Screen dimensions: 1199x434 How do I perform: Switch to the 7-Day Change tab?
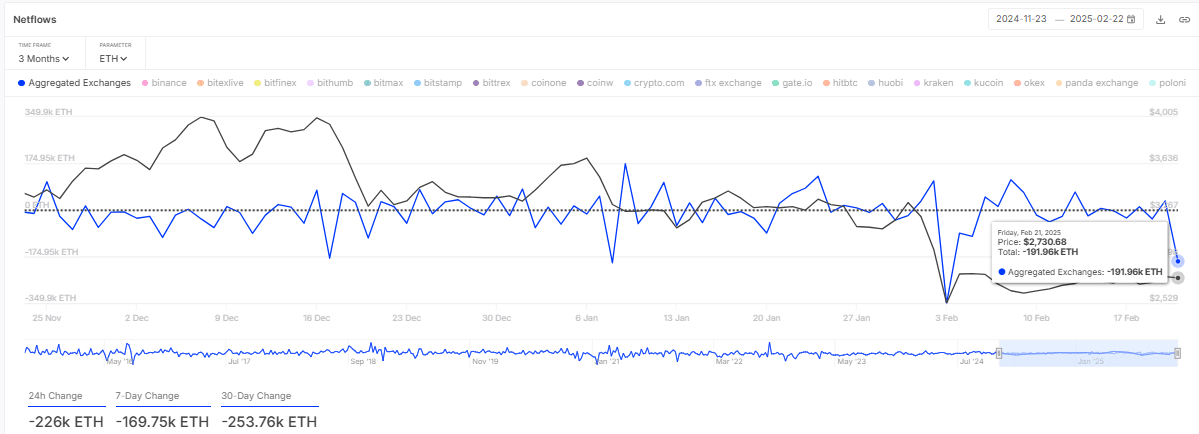pyautogui.click(x=147, y=396)
